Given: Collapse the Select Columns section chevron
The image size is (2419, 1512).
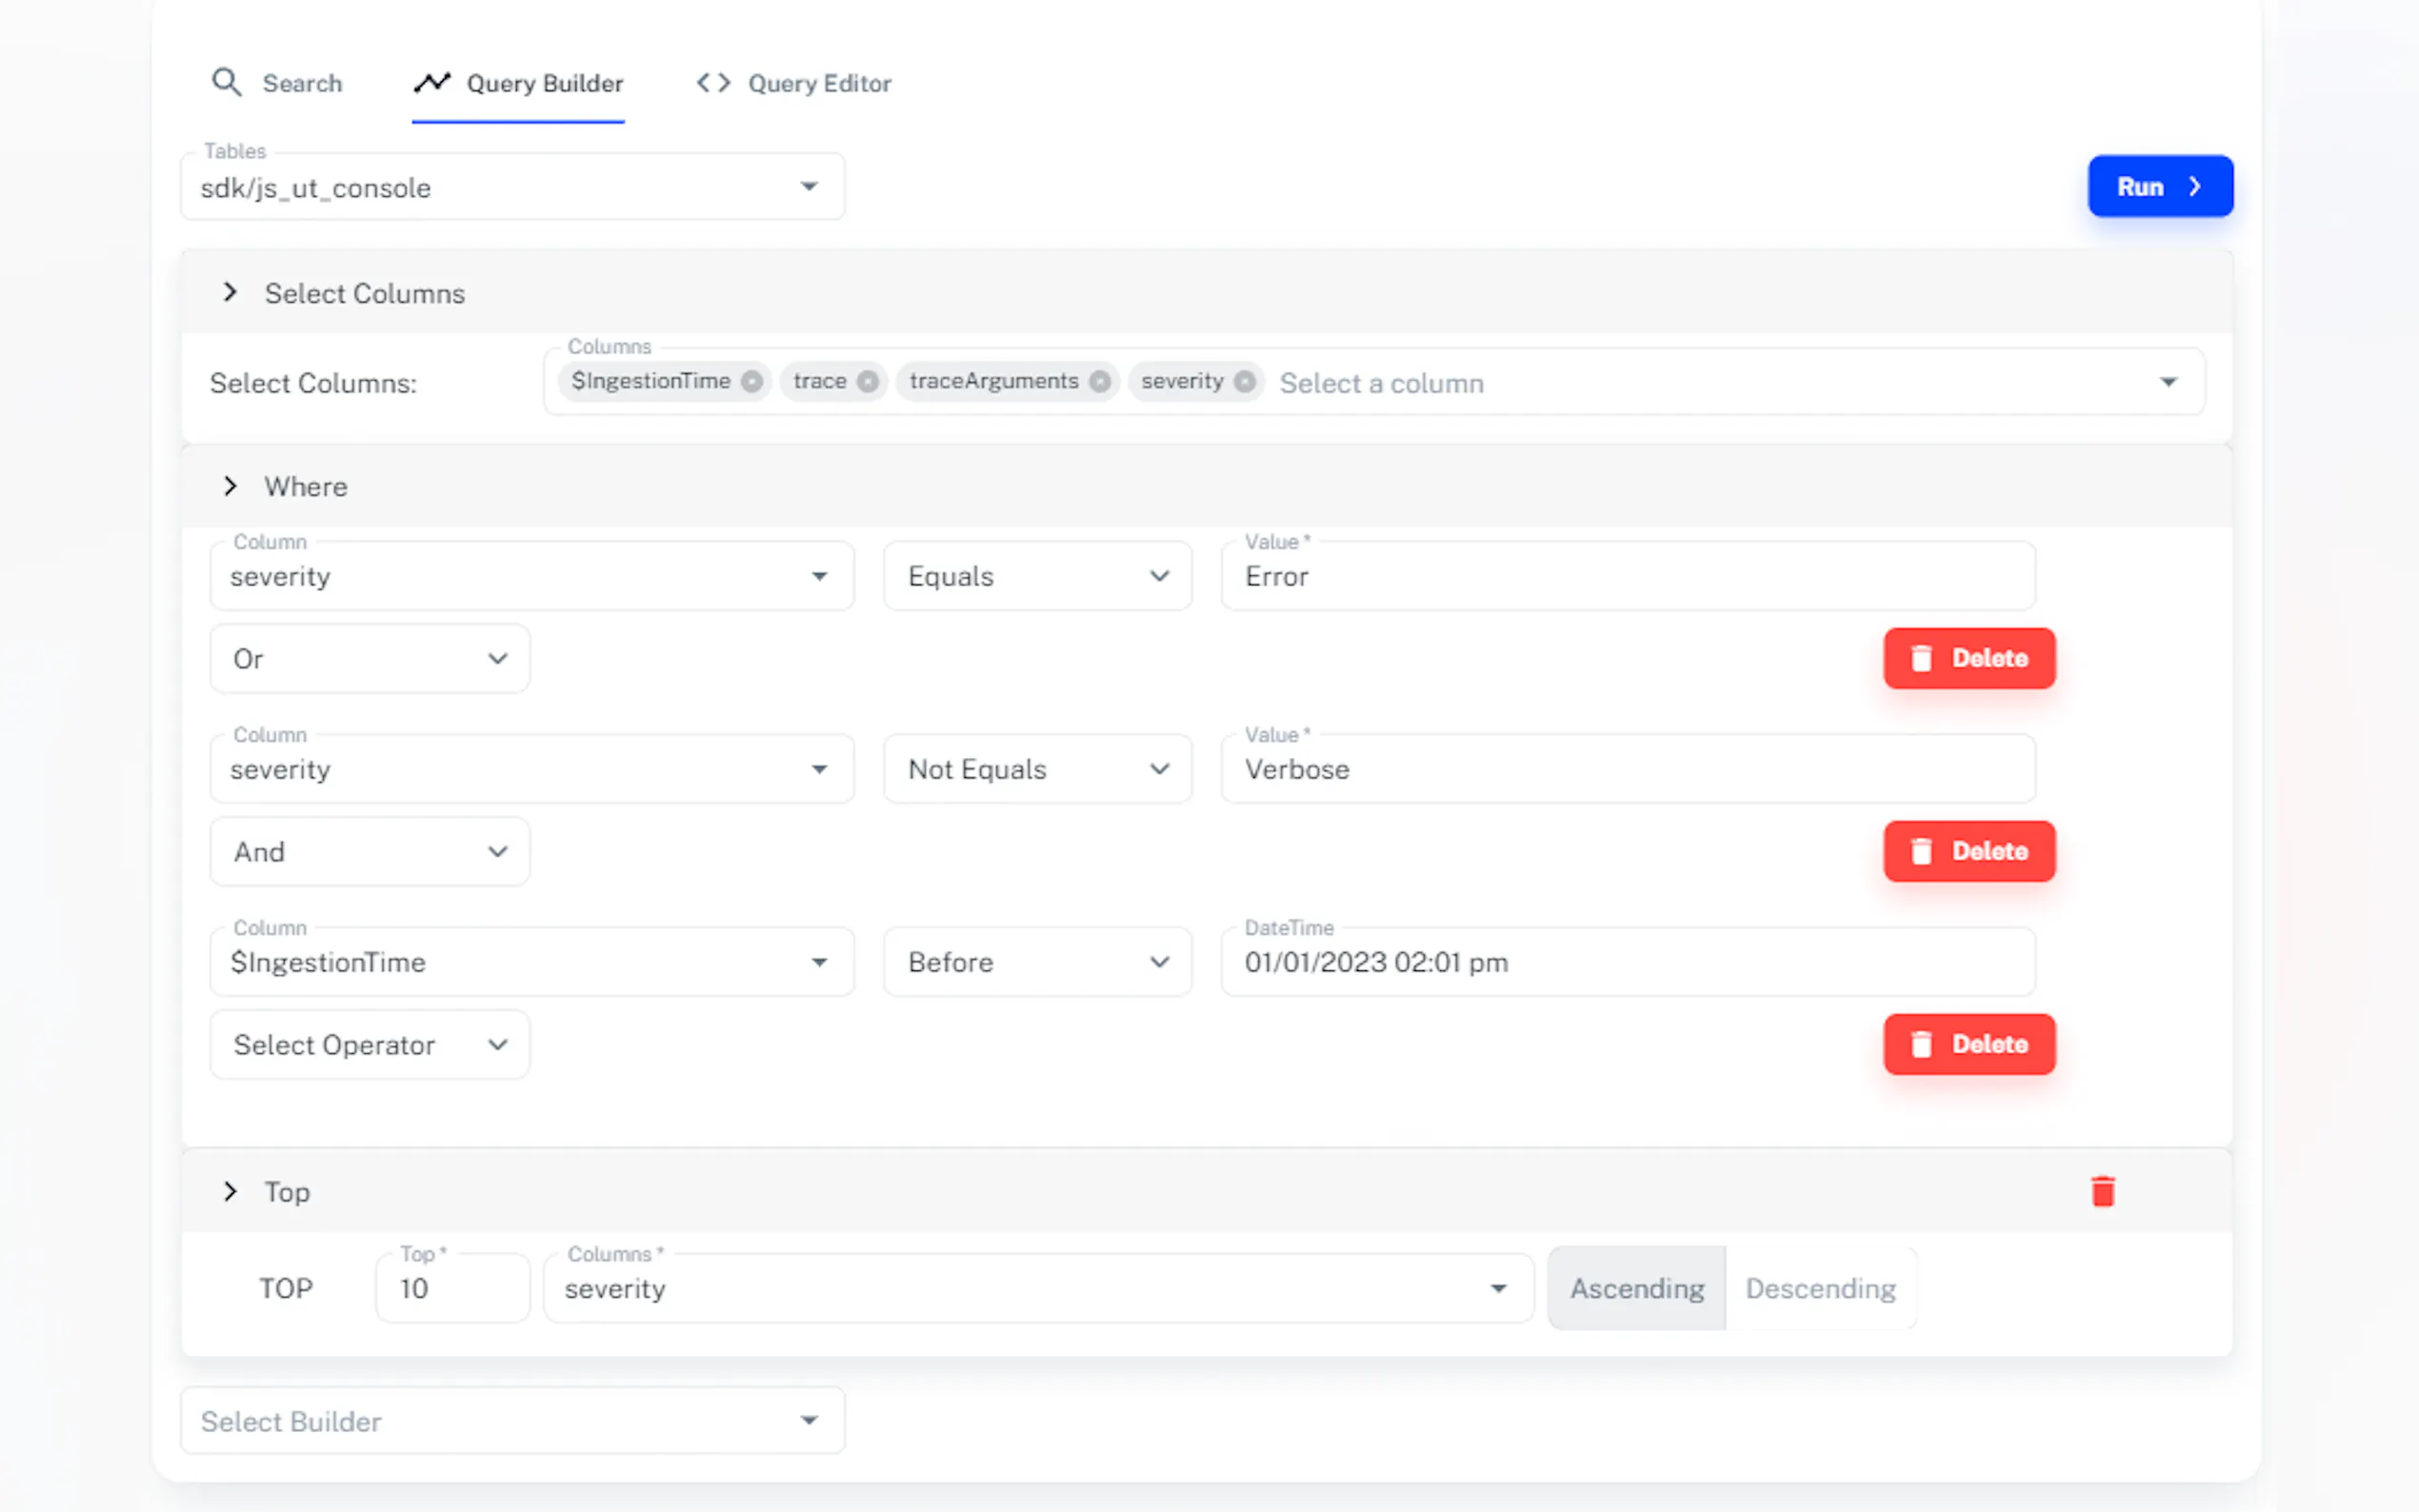Looking at the screenshot, I should (230, 292).
